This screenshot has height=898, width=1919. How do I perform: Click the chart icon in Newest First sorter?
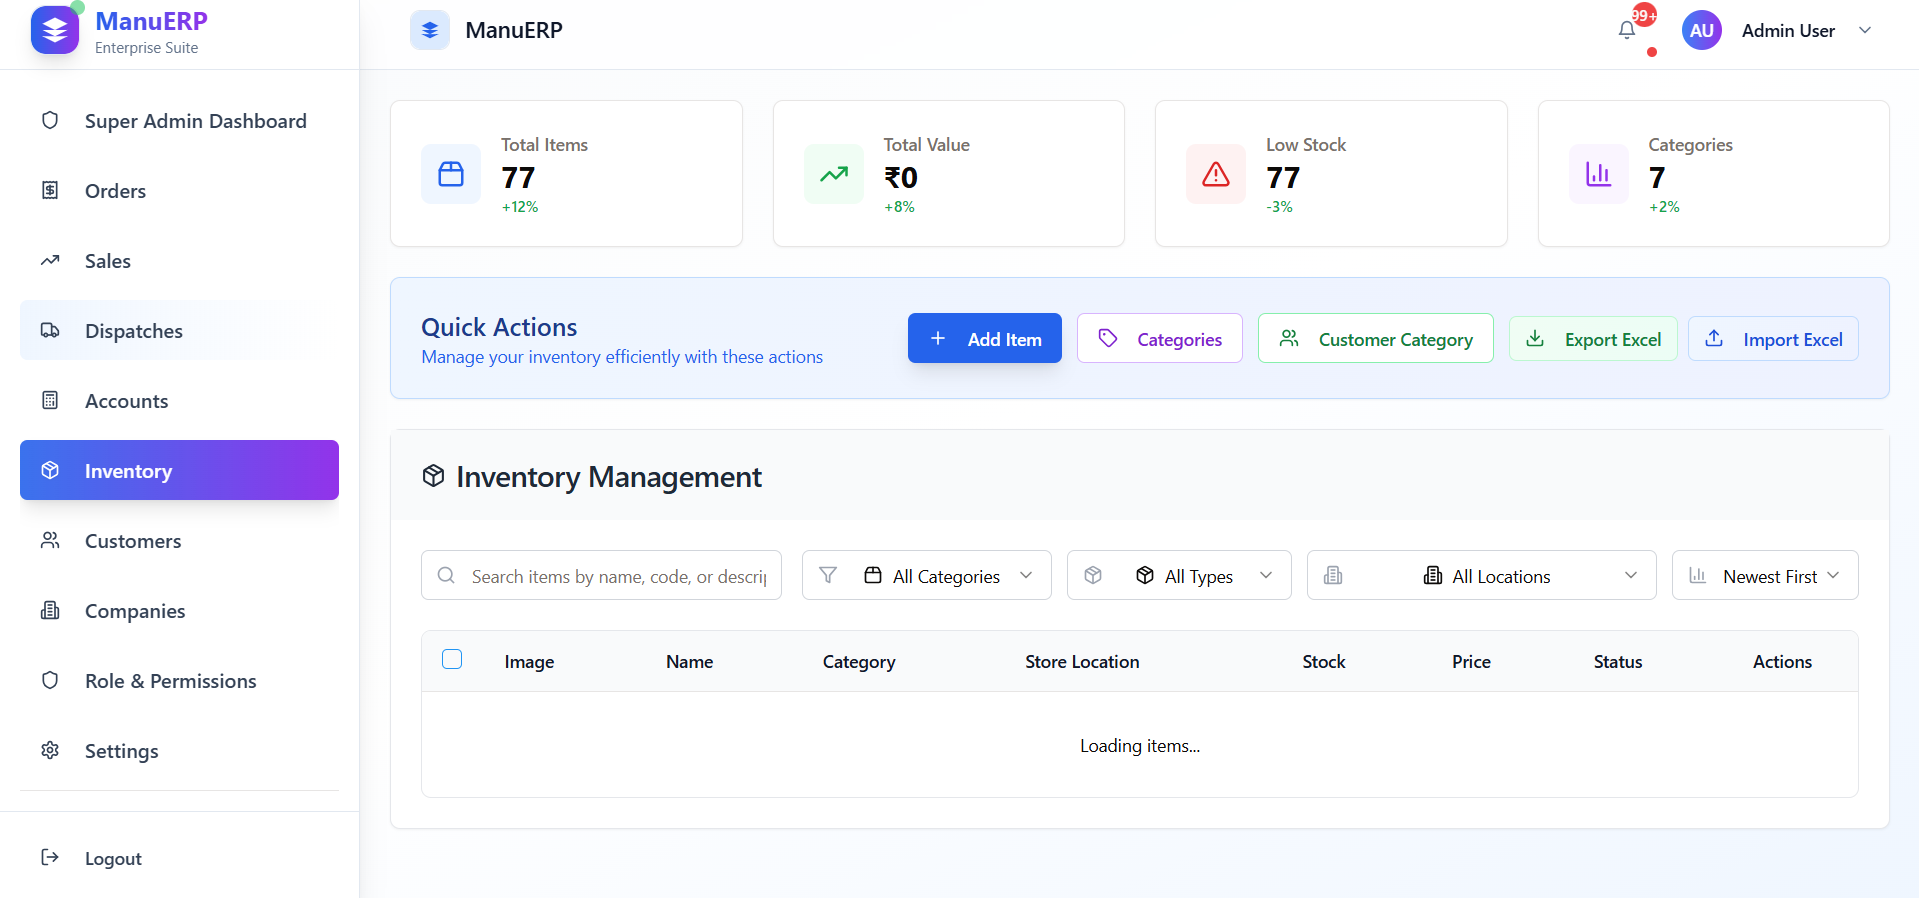(1698, 575)
